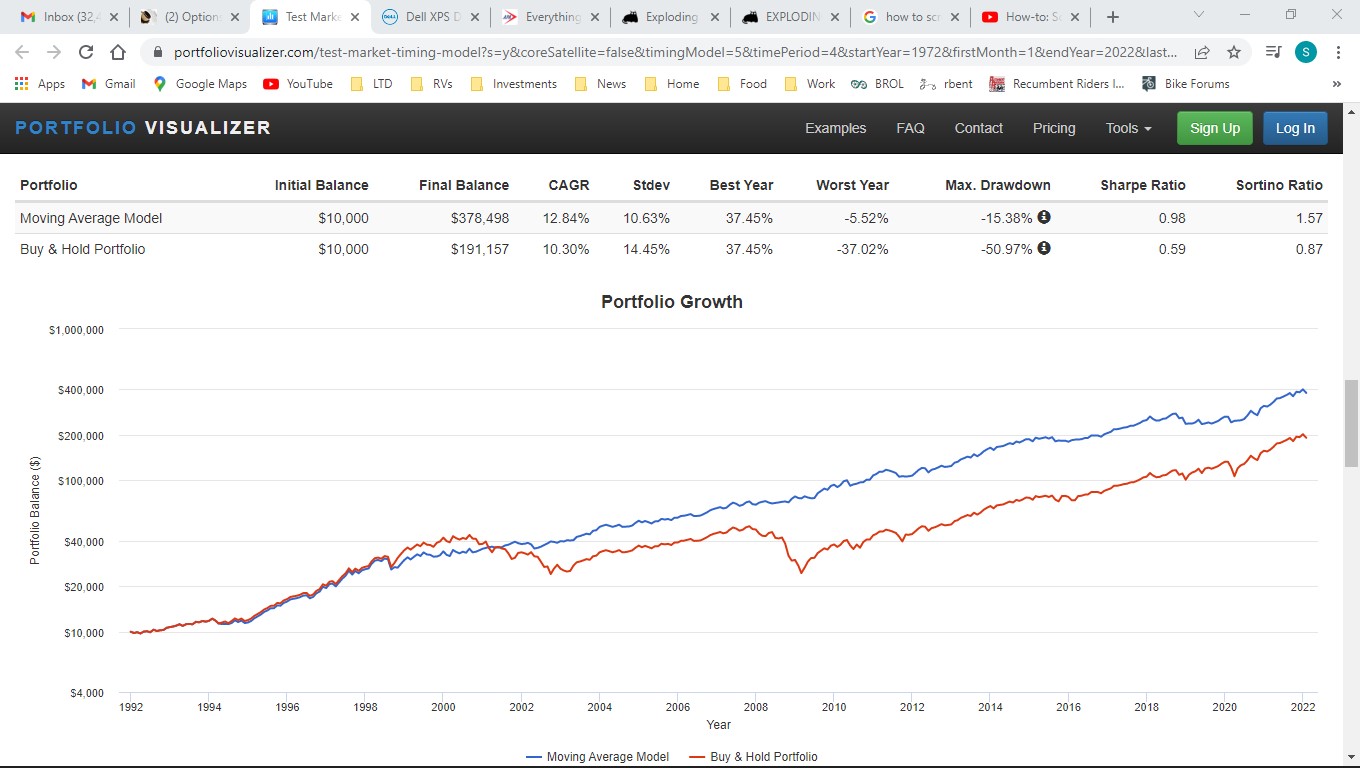Open the Investments bookmark folder
This screenshot has width=1360, height=768.
pos(513,84)
